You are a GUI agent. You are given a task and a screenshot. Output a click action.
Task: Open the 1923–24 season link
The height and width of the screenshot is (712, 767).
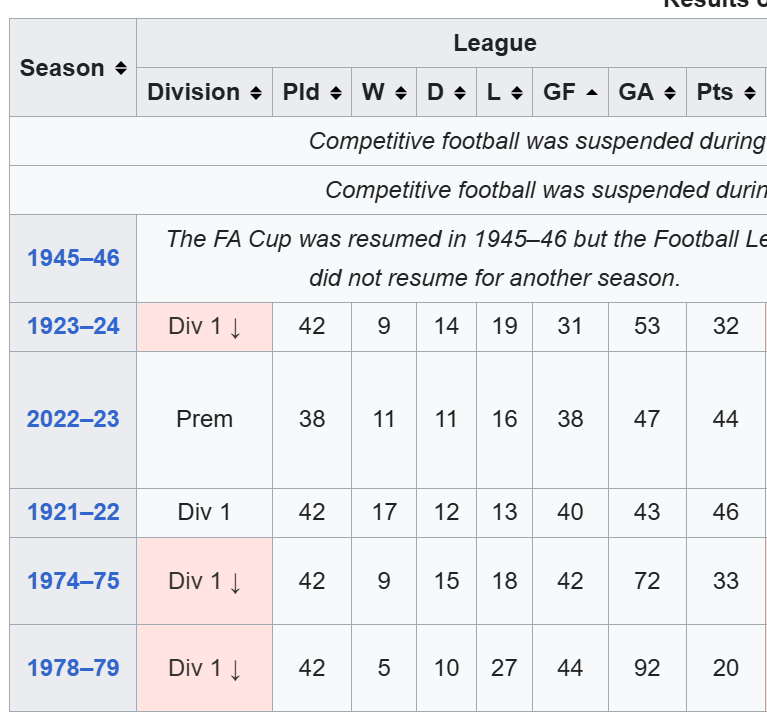(x=73, y=326)
